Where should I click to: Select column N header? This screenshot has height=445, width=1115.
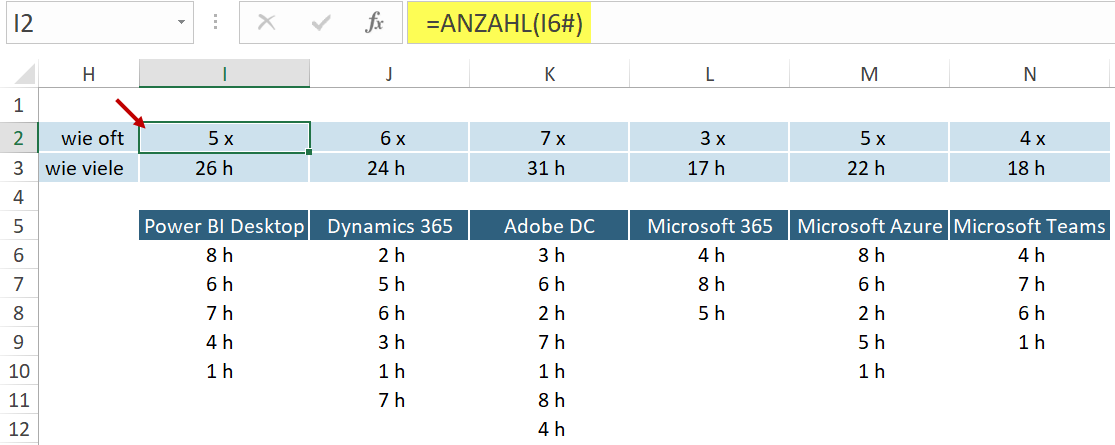pyautogui.click(x=1031, y=73)
